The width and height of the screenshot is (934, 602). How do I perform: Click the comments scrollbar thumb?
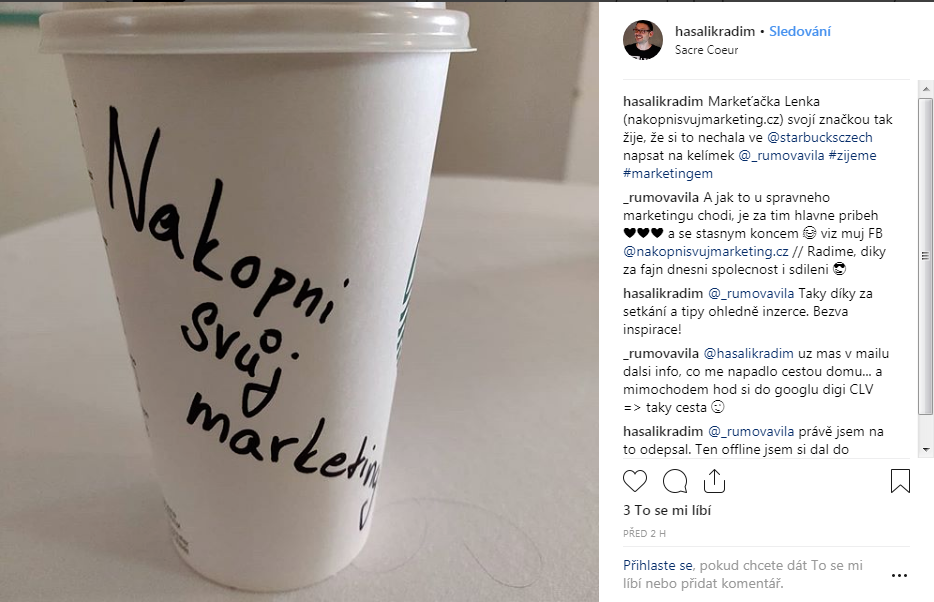coord(926,256)
